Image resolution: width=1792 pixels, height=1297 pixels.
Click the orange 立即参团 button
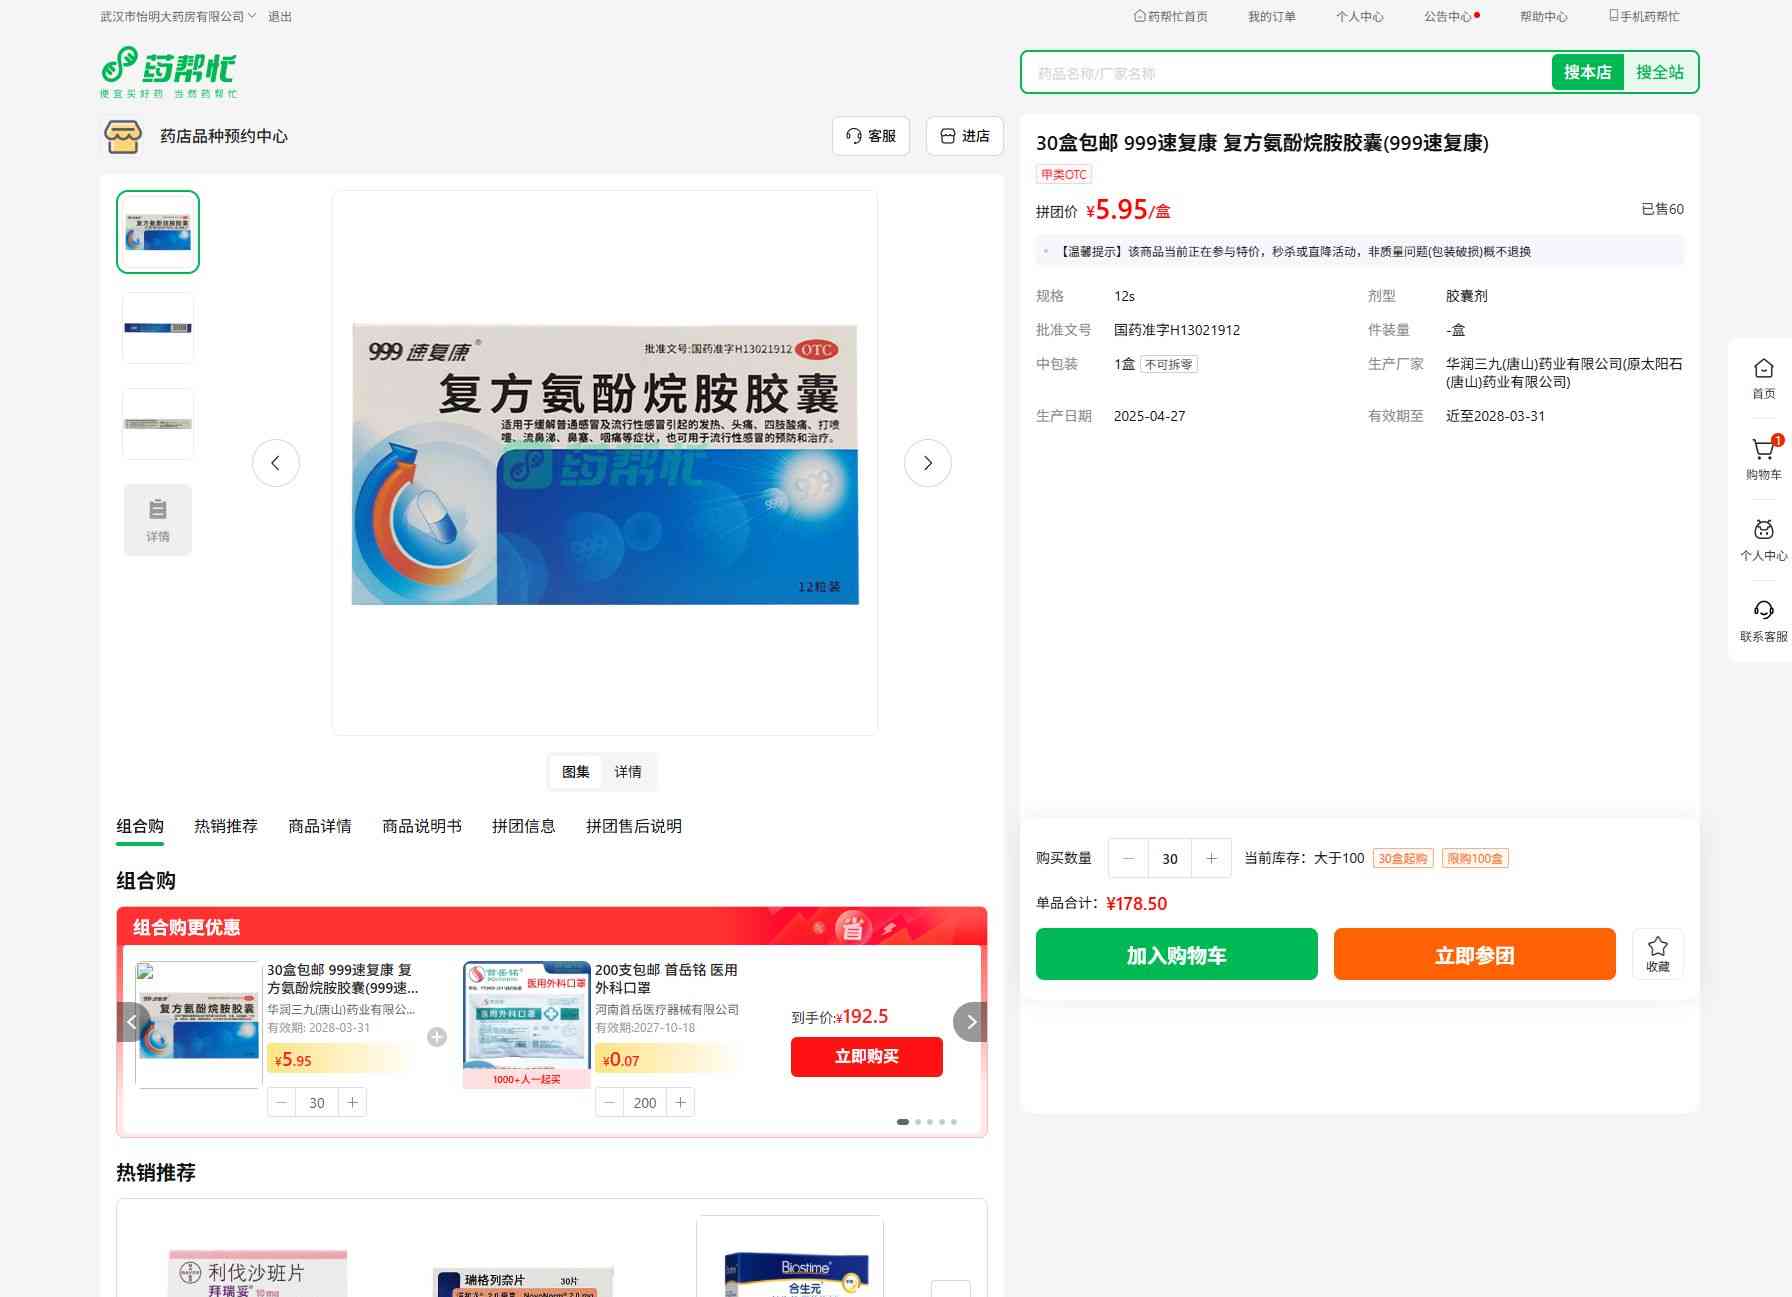point(1474,954)
